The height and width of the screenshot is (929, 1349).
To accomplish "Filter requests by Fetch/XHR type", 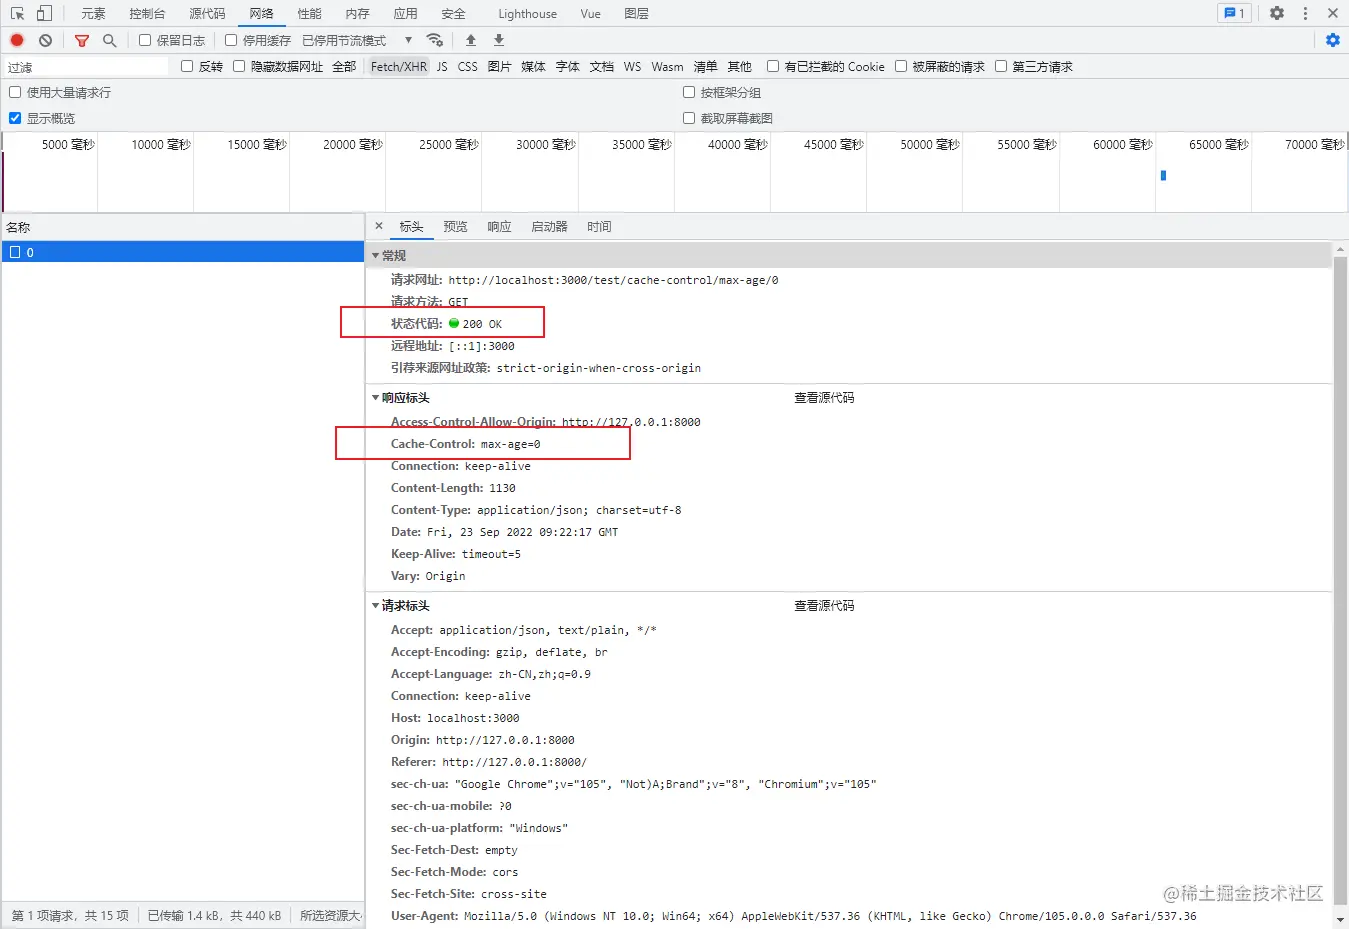I will [x=399, y=67].
